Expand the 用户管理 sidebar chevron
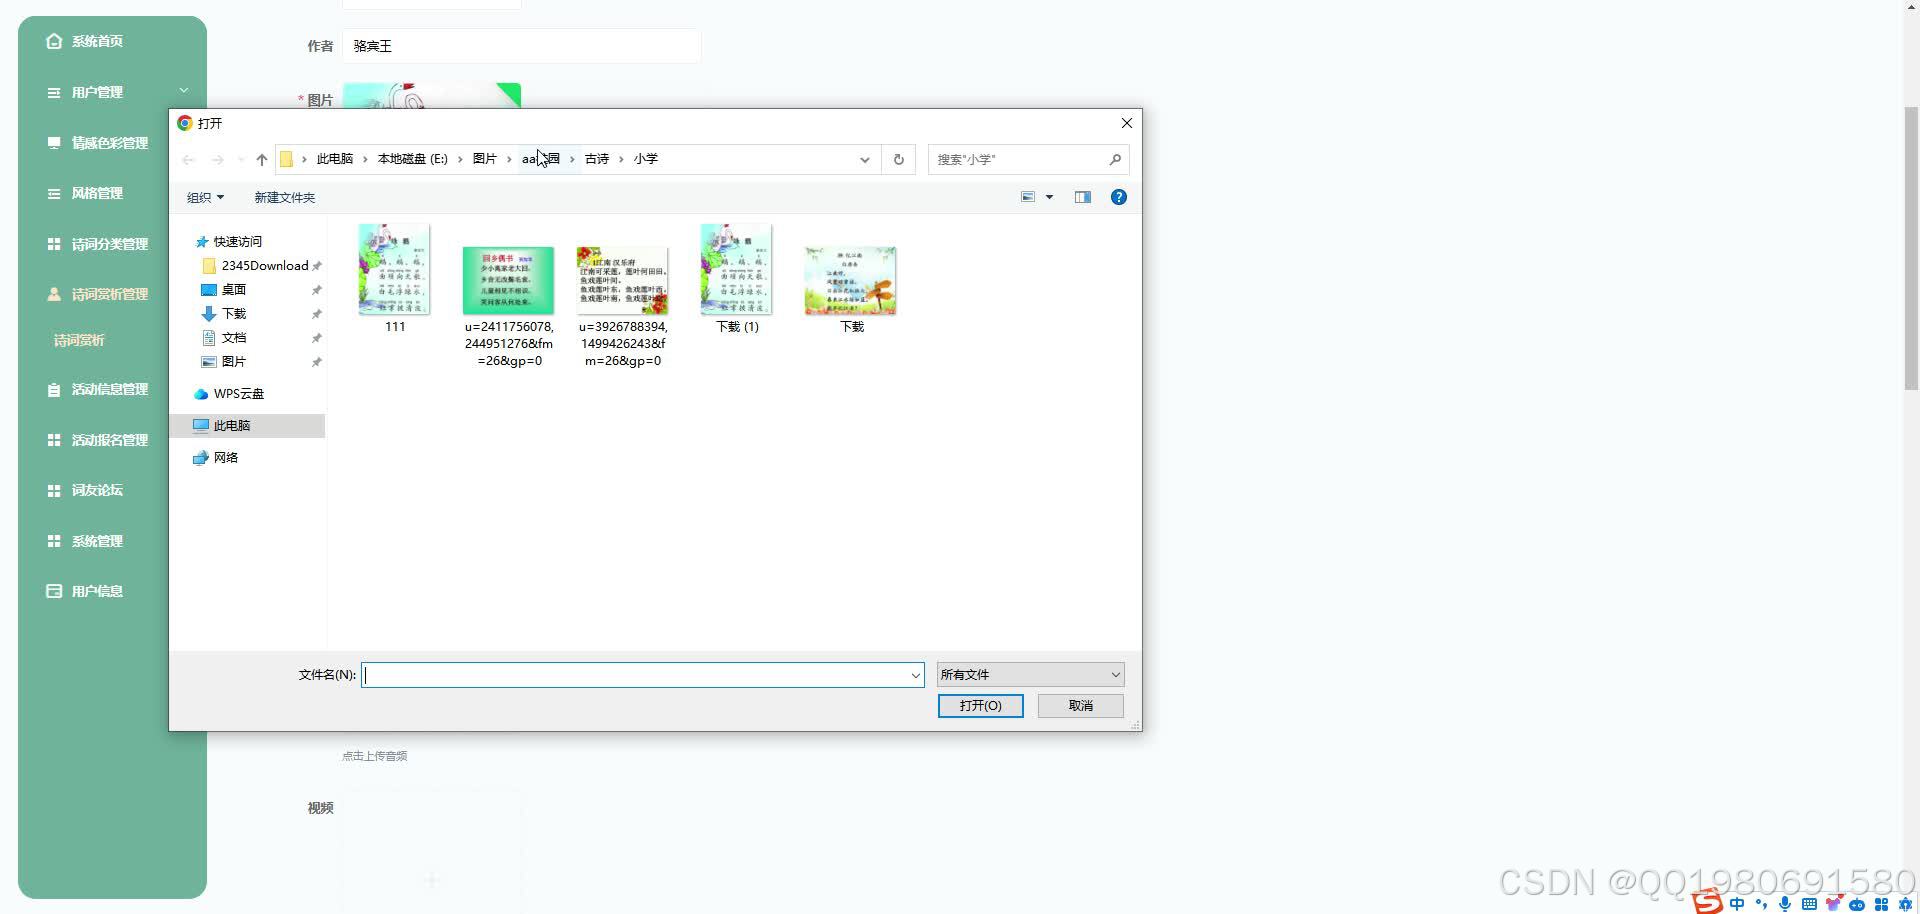Screen dimensions: 1920x914 pos(183,91)
